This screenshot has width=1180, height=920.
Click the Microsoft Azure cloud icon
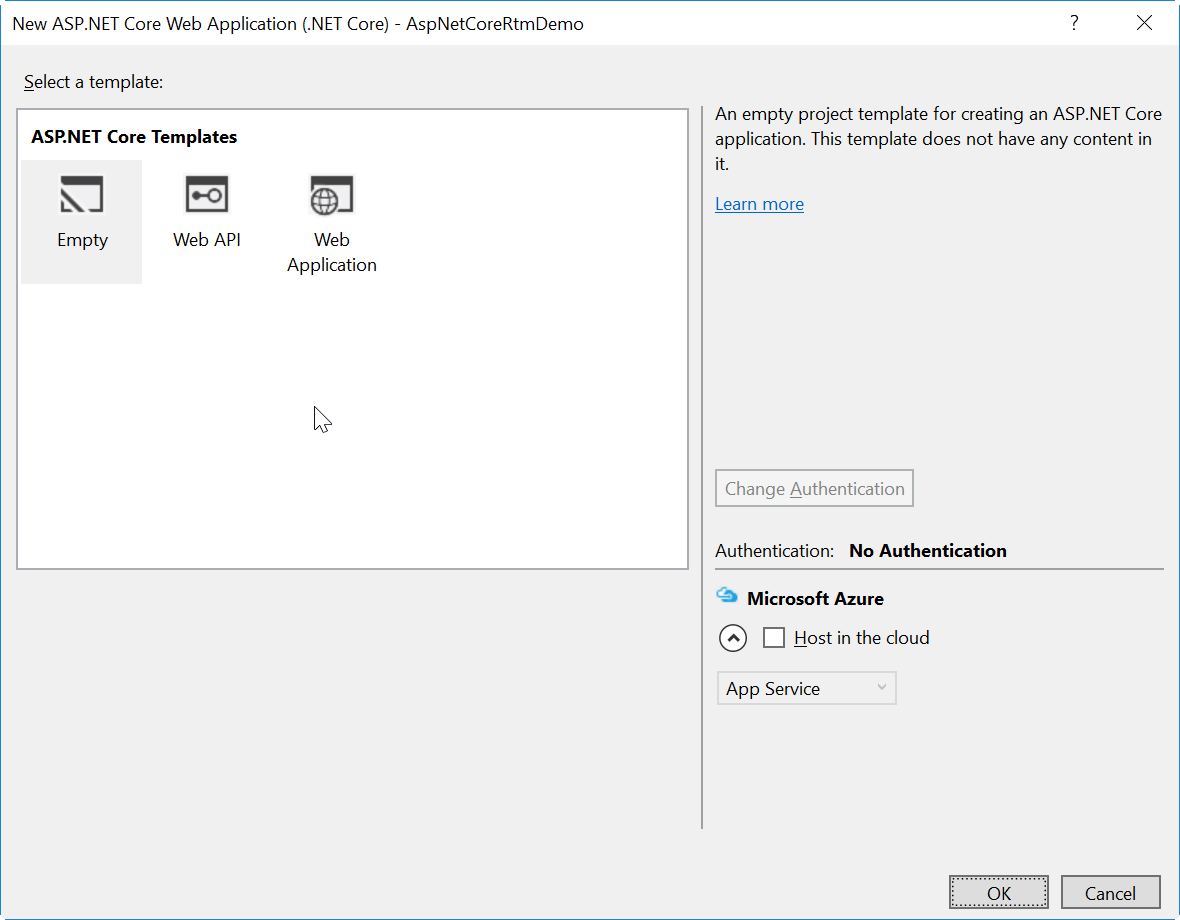point(727,597)
